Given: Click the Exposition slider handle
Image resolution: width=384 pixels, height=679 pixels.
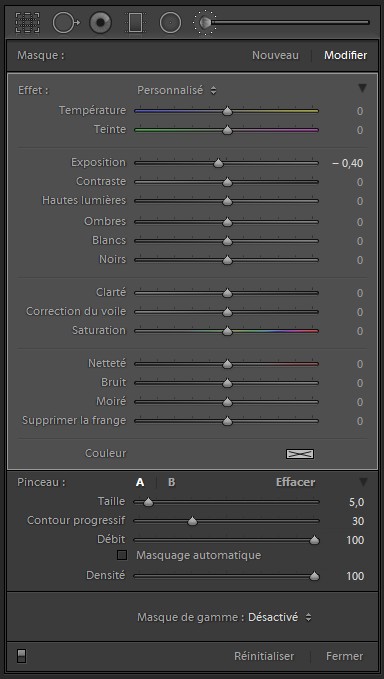Looking at the screenshot, I should tap(218, 164).
